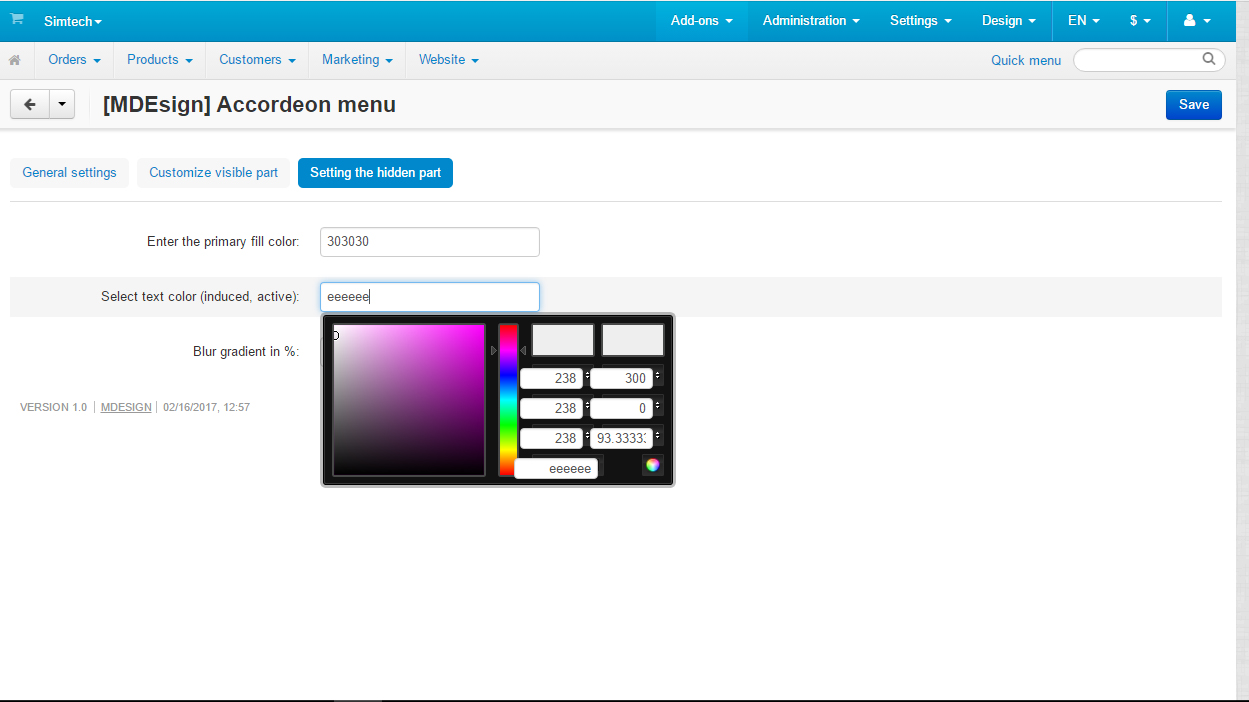Screen dimensions: 1249x702
Task: Open the Design dropdown menu
Action: [1009, 20]
